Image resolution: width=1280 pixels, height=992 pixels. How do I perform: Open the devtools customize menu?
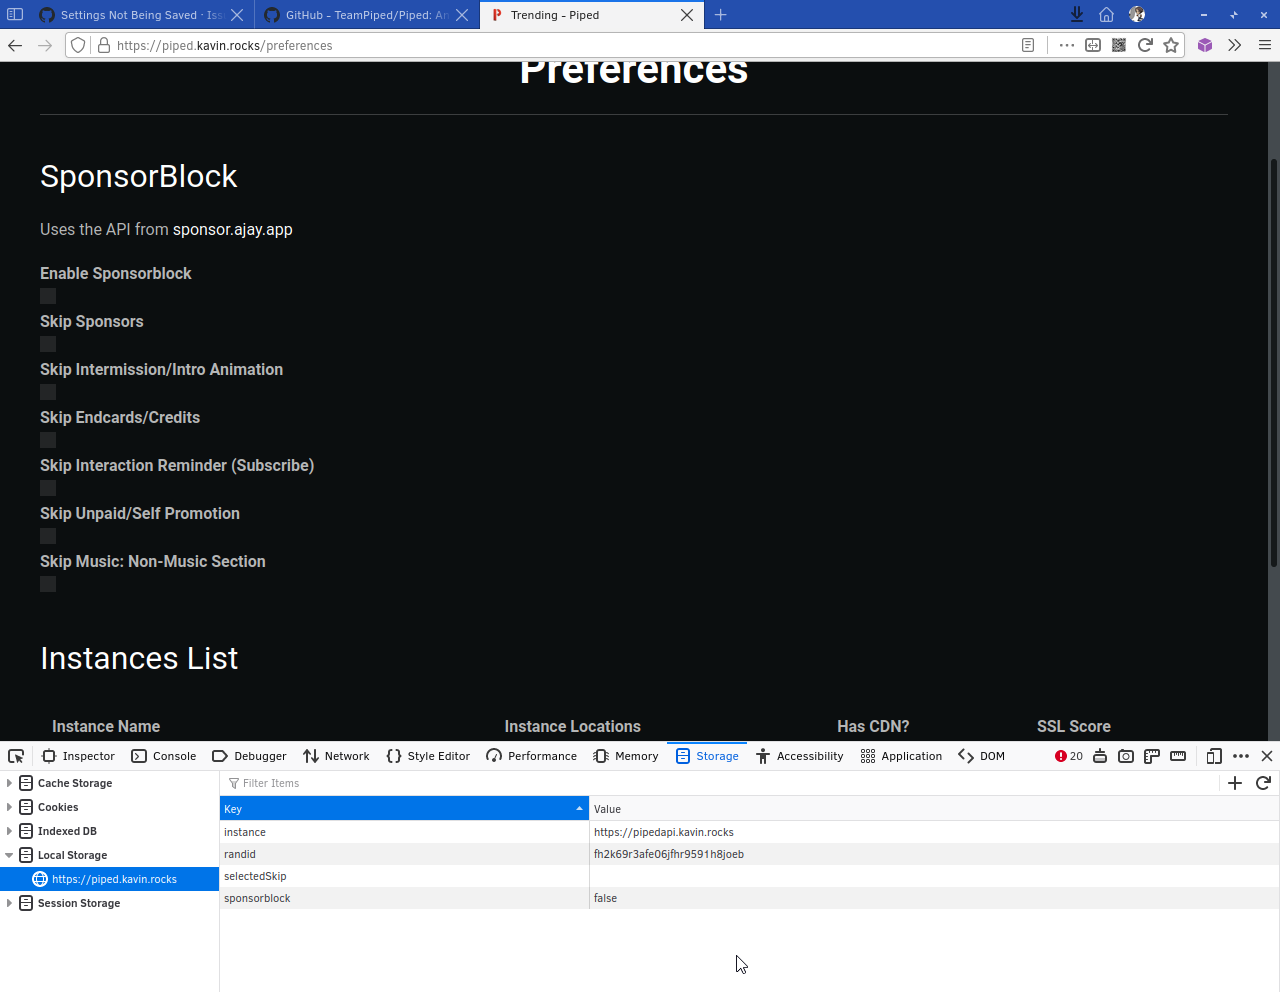tap(1240, 756)
